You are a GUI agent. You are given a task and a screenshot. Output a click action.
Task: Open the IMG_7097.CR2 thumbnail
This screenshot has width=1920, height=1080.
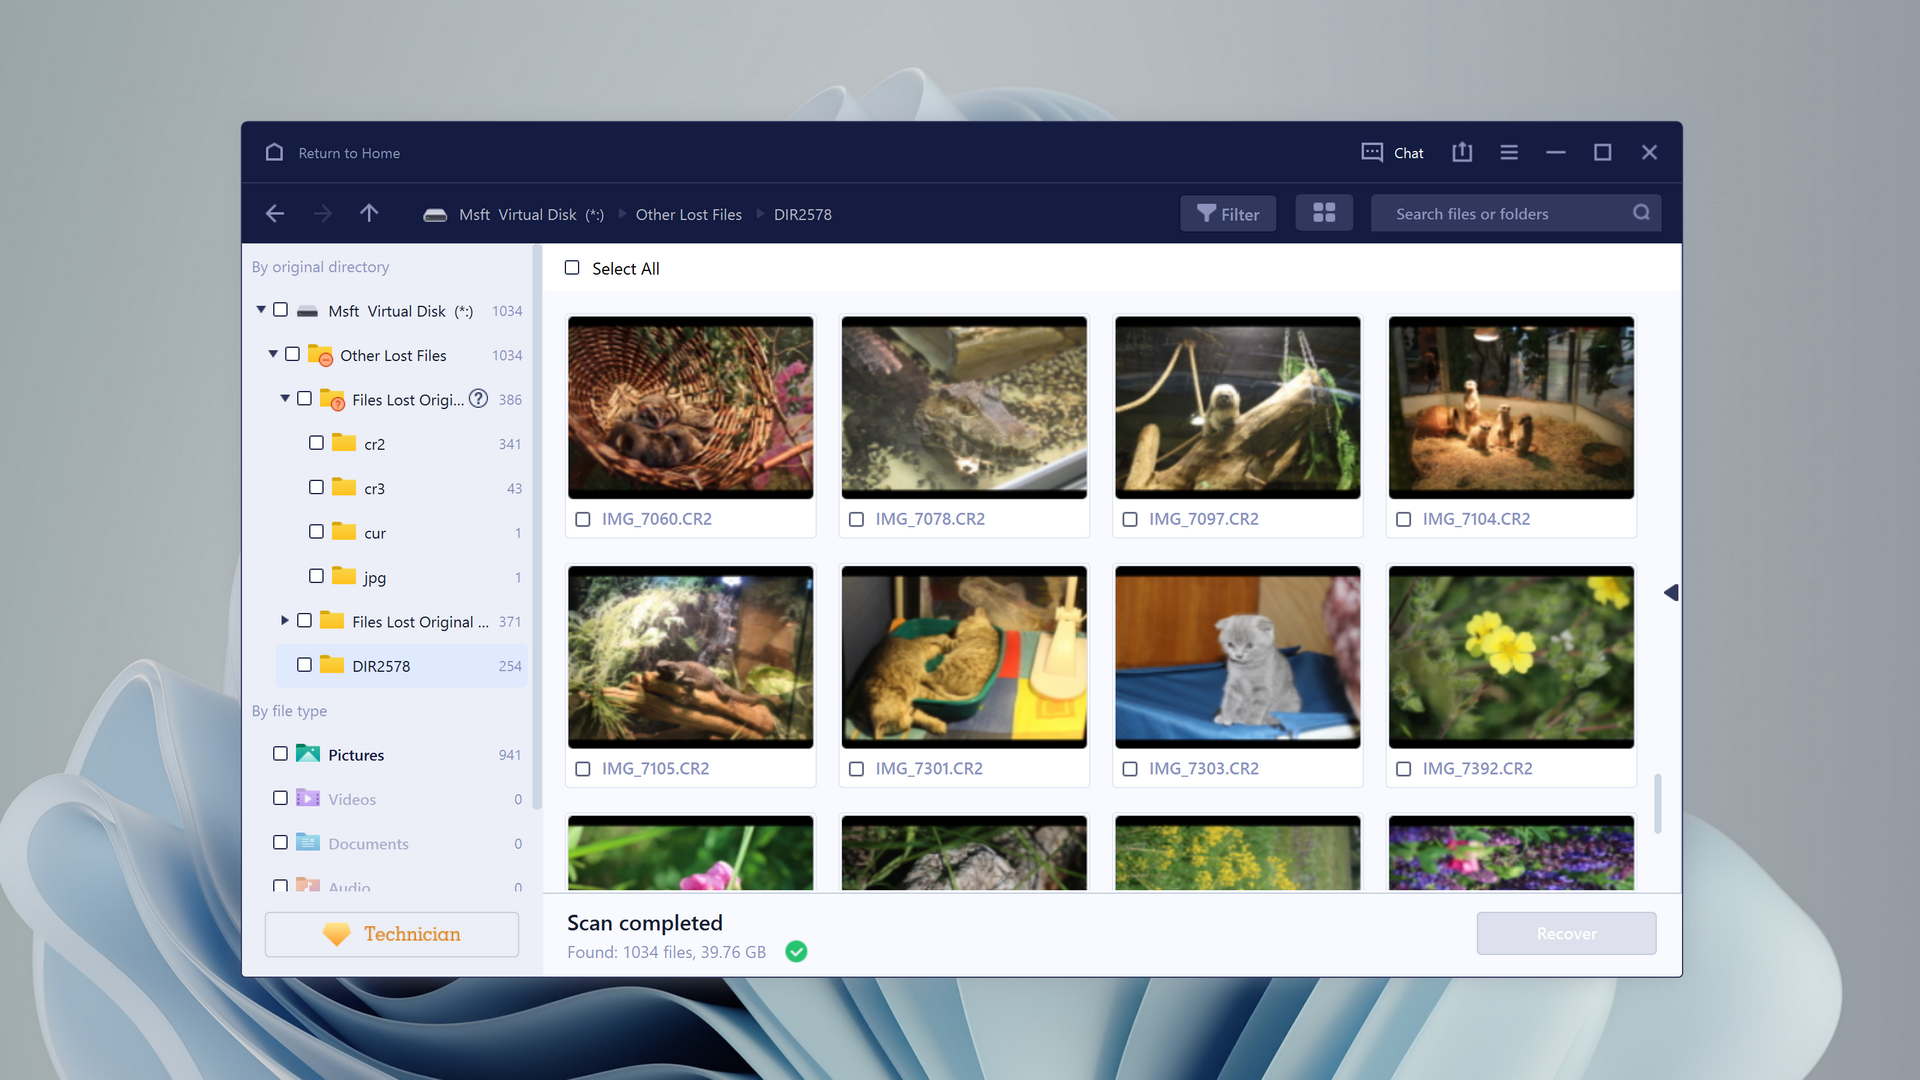click(1237, 407)
